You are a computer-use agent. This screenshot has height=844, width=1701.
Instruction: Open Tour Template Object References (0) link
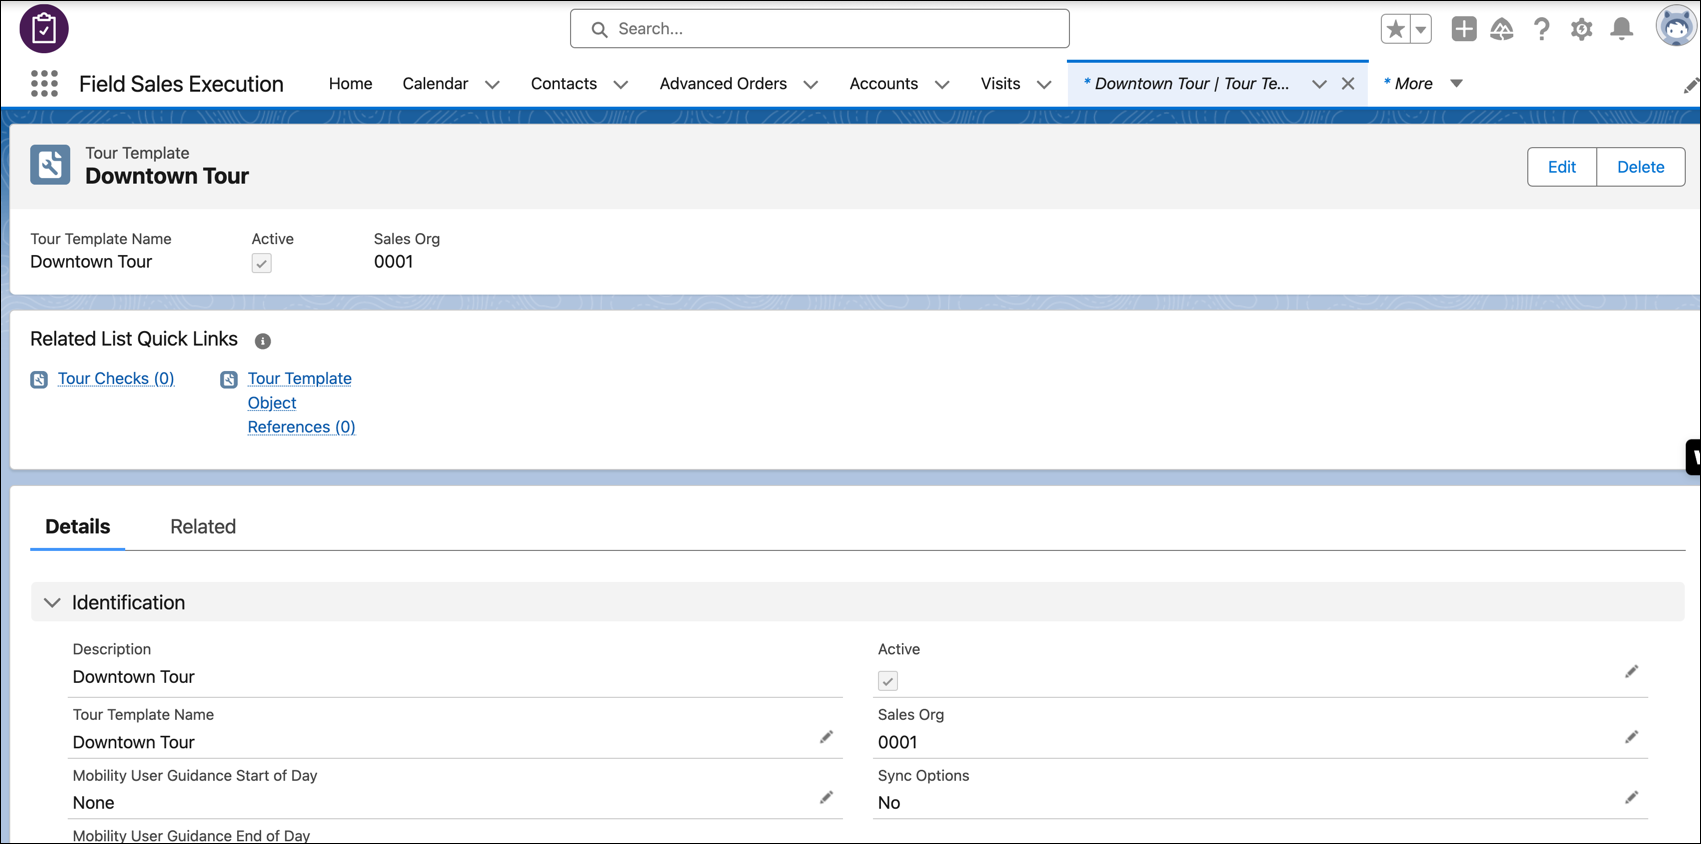tap(301, 403)
